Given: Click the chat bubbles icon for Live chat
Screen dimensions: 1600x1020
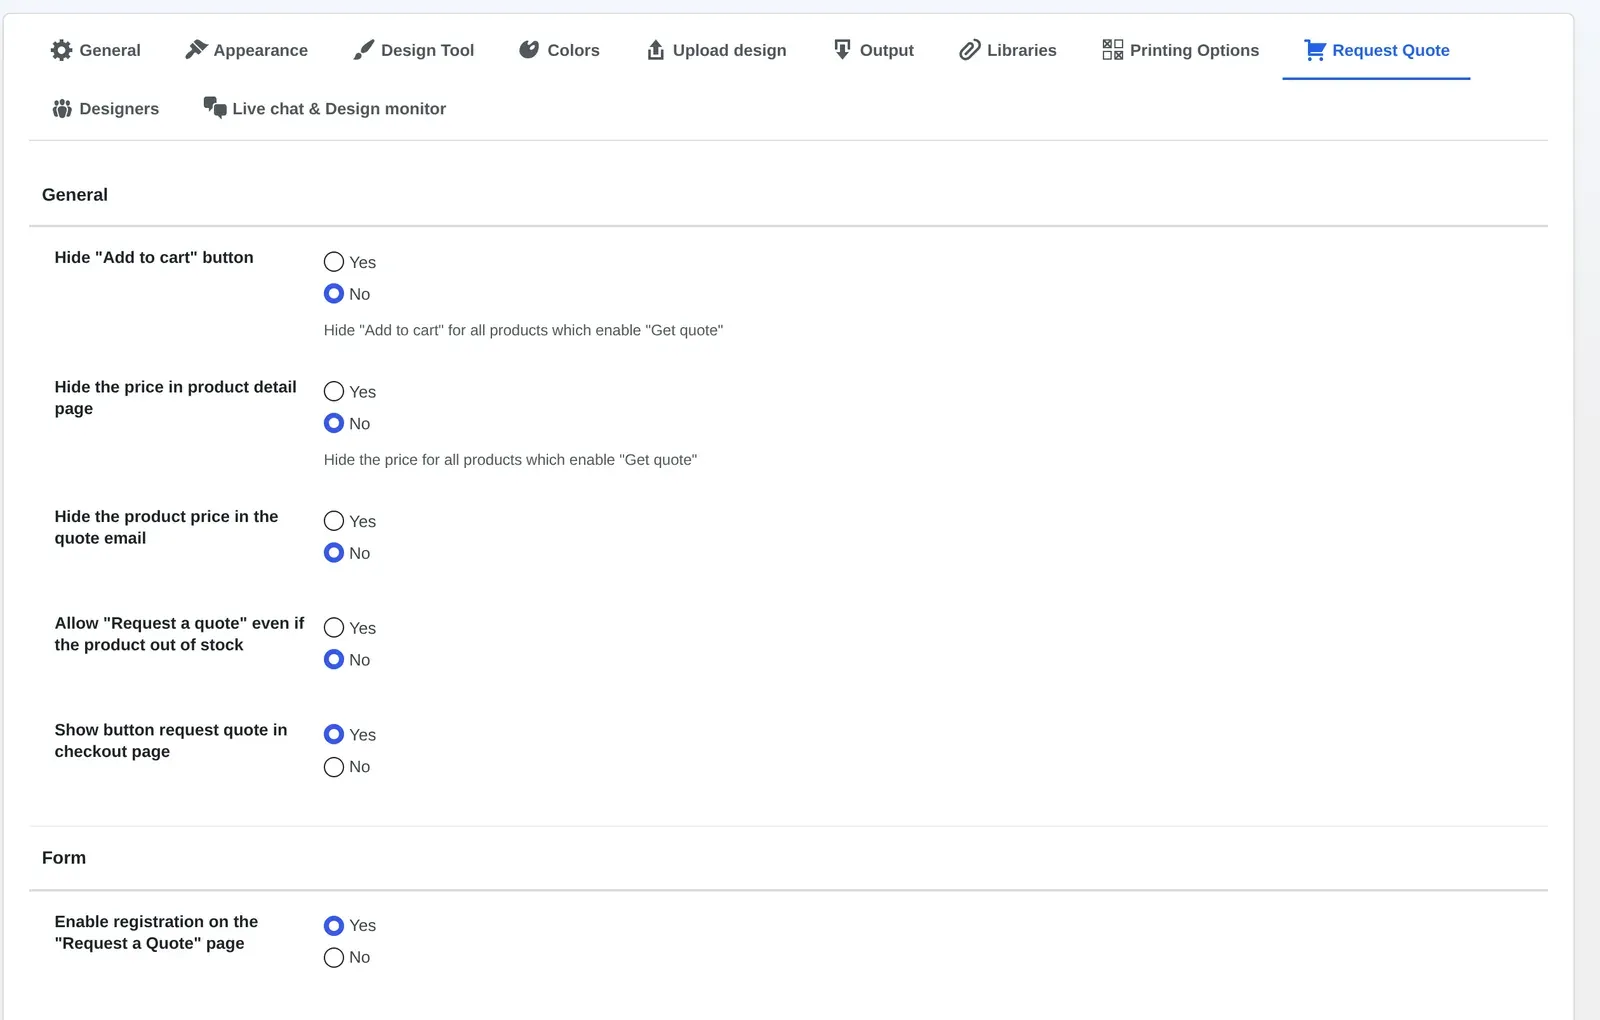Looking at the screenshot, I should click(215, 108).
